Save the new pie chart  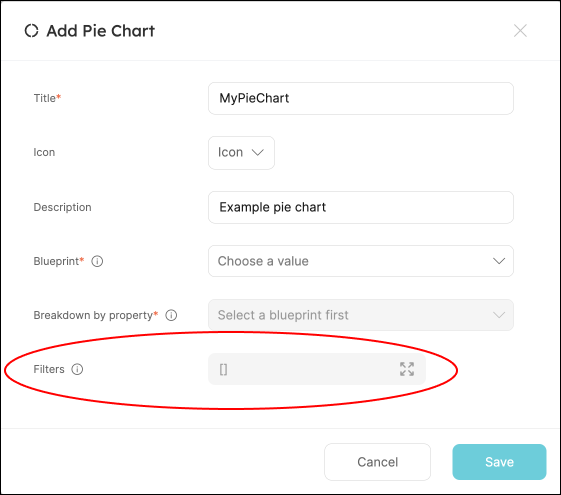[x=499, y=462]
